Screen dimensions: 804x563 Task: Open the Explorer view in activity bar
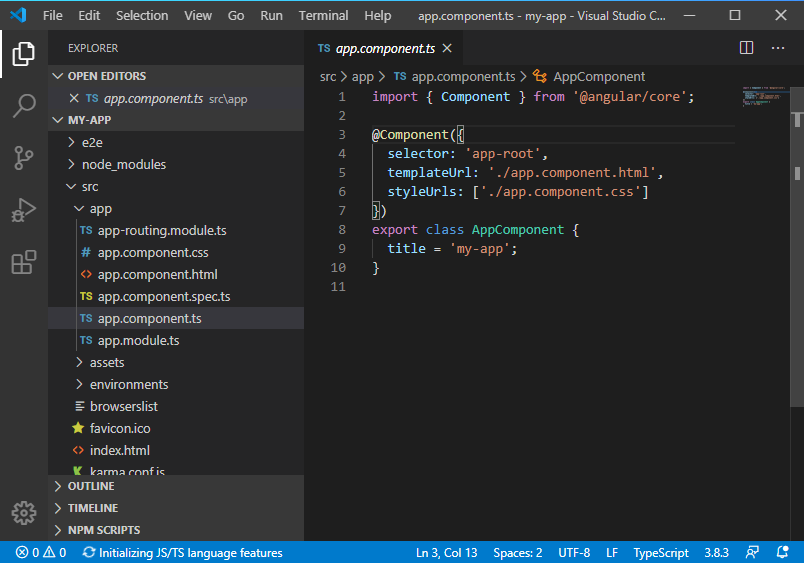tap(24, 53)
